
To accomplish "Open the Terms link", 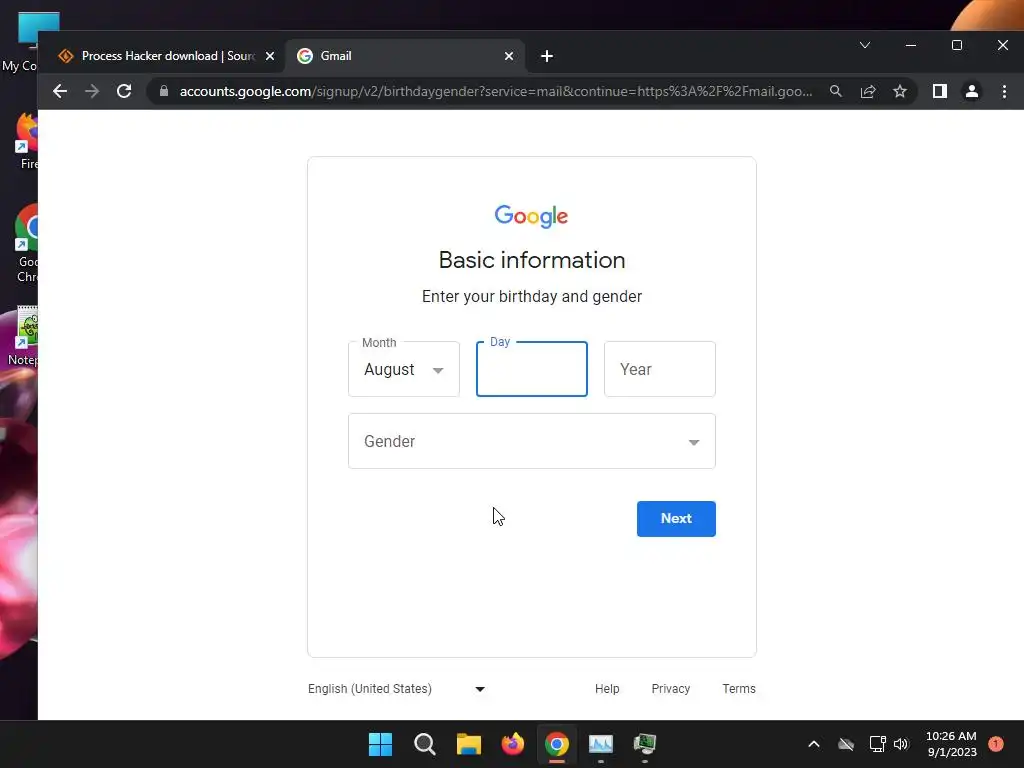I will pyautogui.click(x=739, y=689).
